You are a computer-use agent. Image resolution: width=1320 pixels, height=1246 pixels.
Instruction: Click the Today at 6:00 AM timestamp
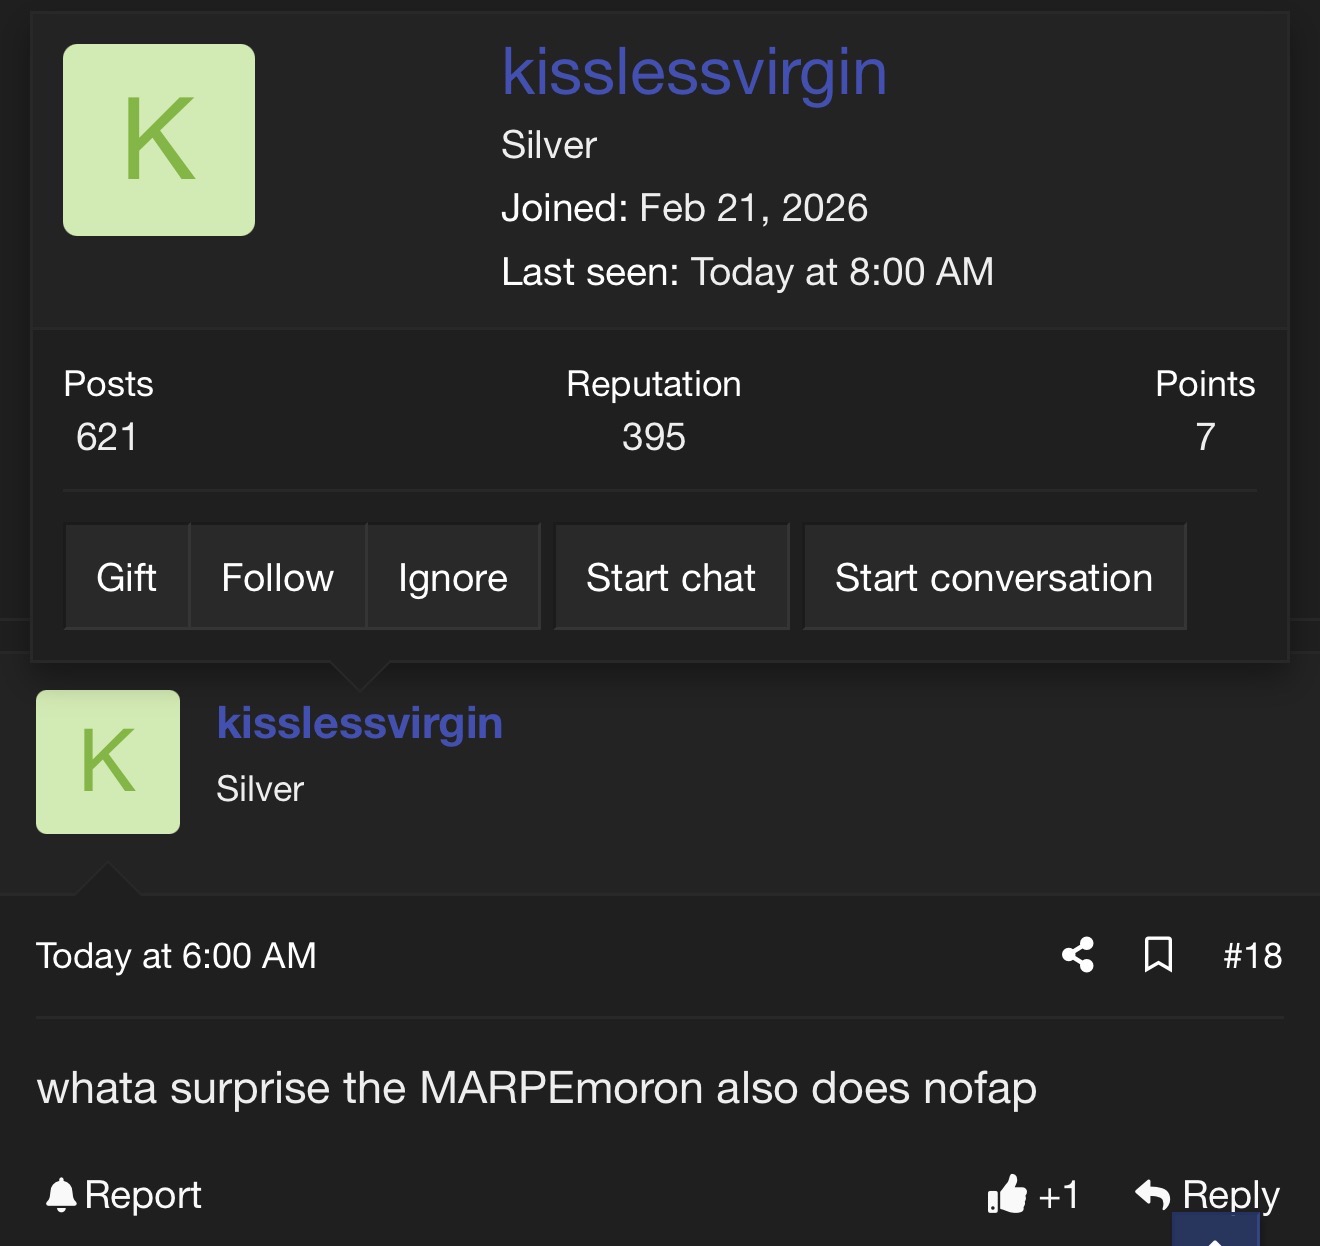click(x=176, y=955)
